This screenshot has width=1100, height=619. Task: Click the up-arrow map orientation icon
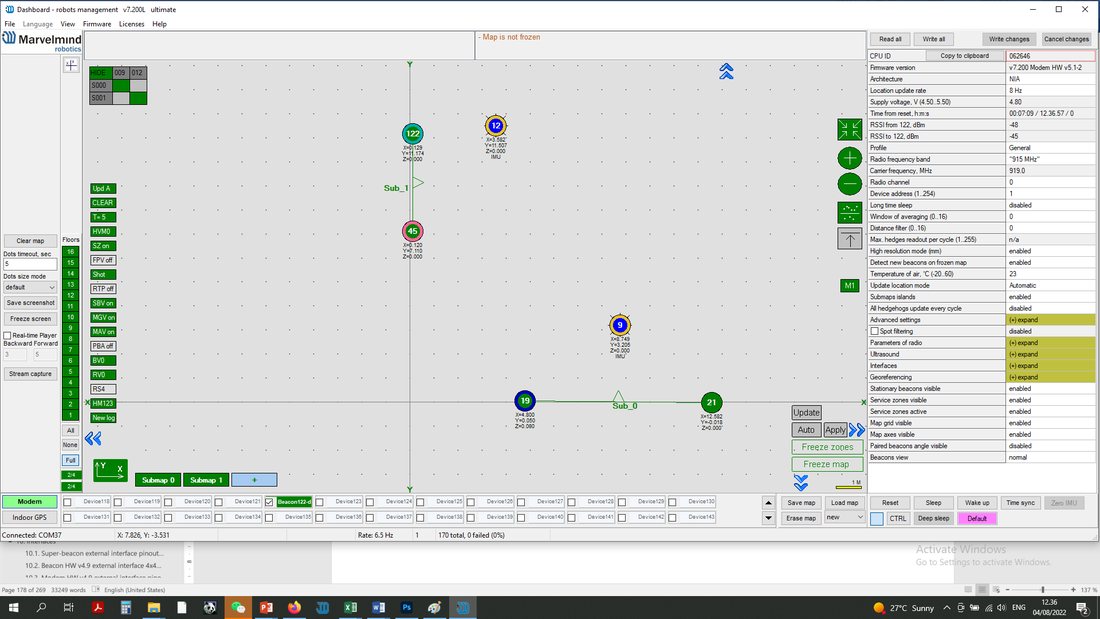850,239
